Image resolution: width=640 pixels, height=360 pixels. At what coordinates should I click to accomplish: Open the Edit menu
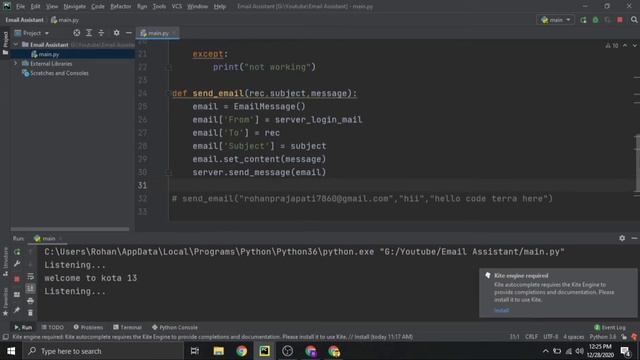pyautogui.click(x=36, y=7)
